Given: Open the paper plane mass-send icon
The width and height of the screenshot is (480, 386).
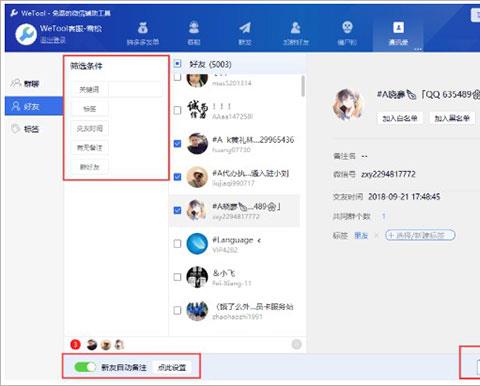Looking at the screenshot, I should pyautogui.click(x=245, y=28).
